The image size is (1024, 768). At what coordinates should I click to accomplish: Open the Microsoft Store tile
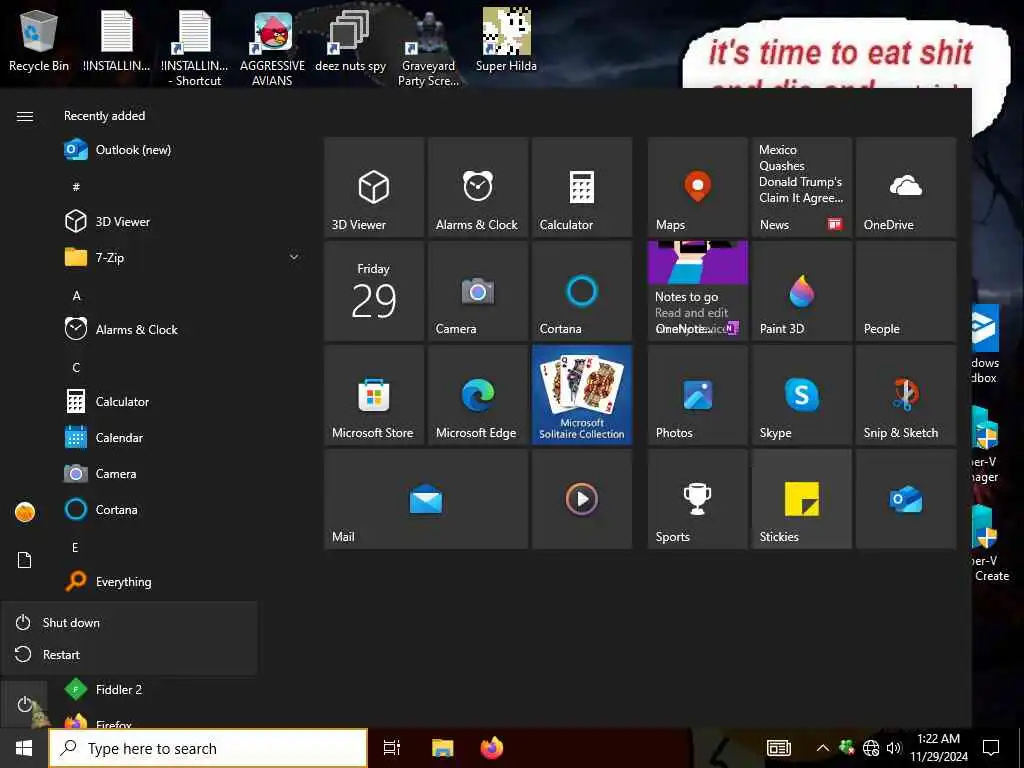coord(374,394)
